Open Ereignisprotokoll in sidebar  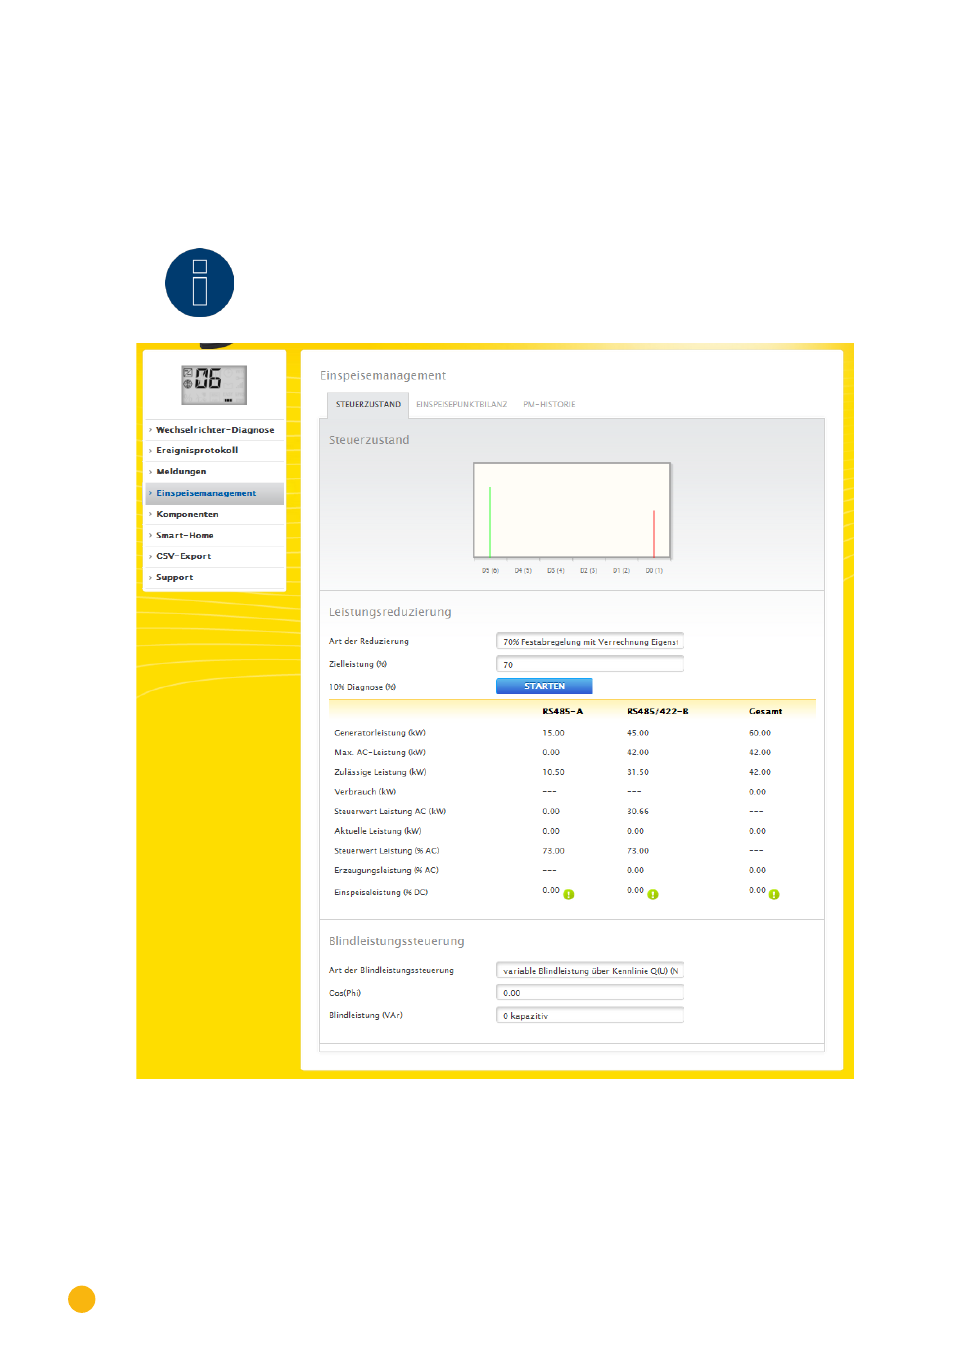[x=214, y=450]
